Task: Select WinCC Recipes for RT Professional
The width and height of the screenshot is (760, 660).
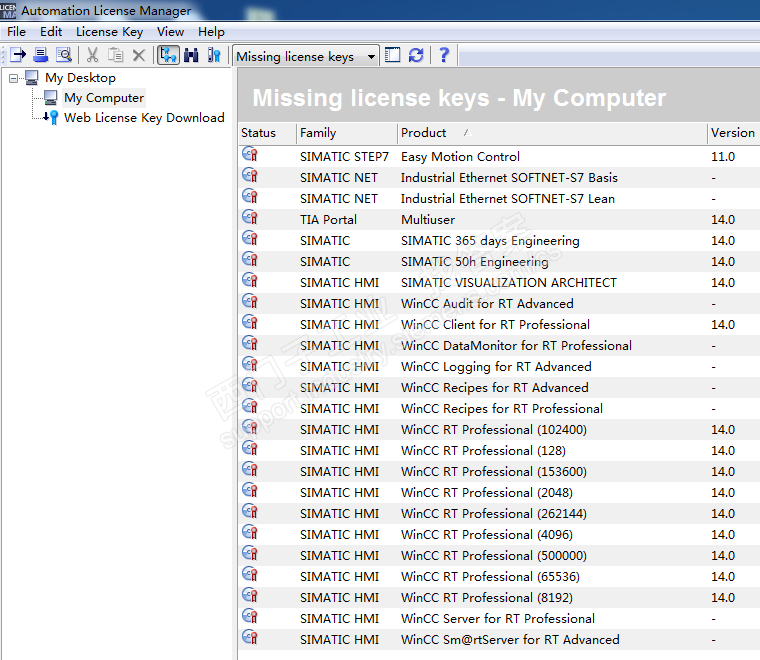Action: coord(502,409)
